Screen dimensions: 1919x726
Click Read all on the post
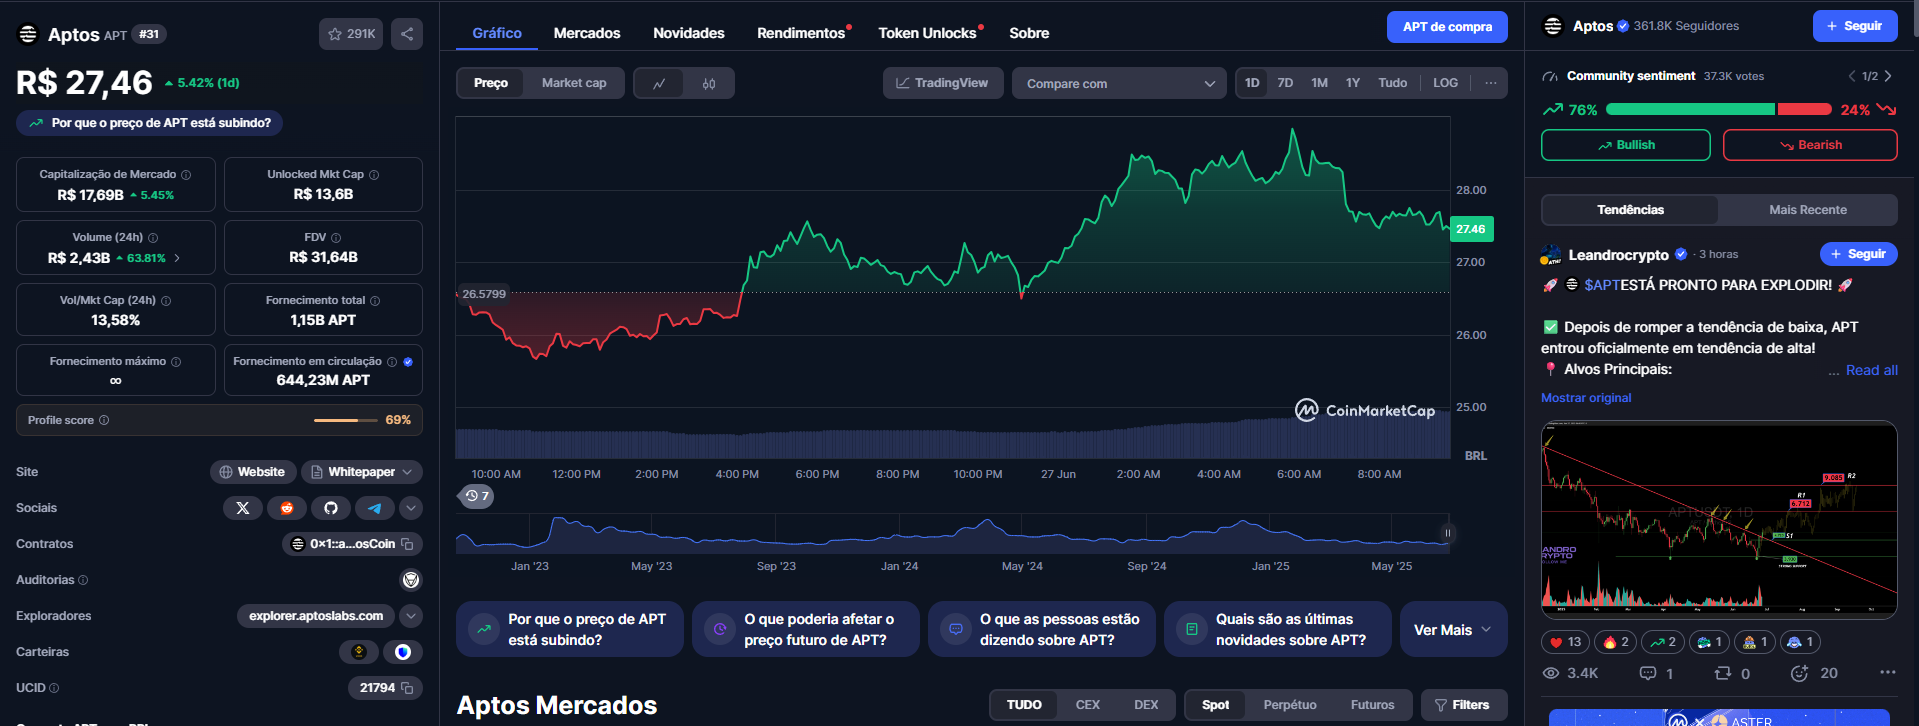1871,370
